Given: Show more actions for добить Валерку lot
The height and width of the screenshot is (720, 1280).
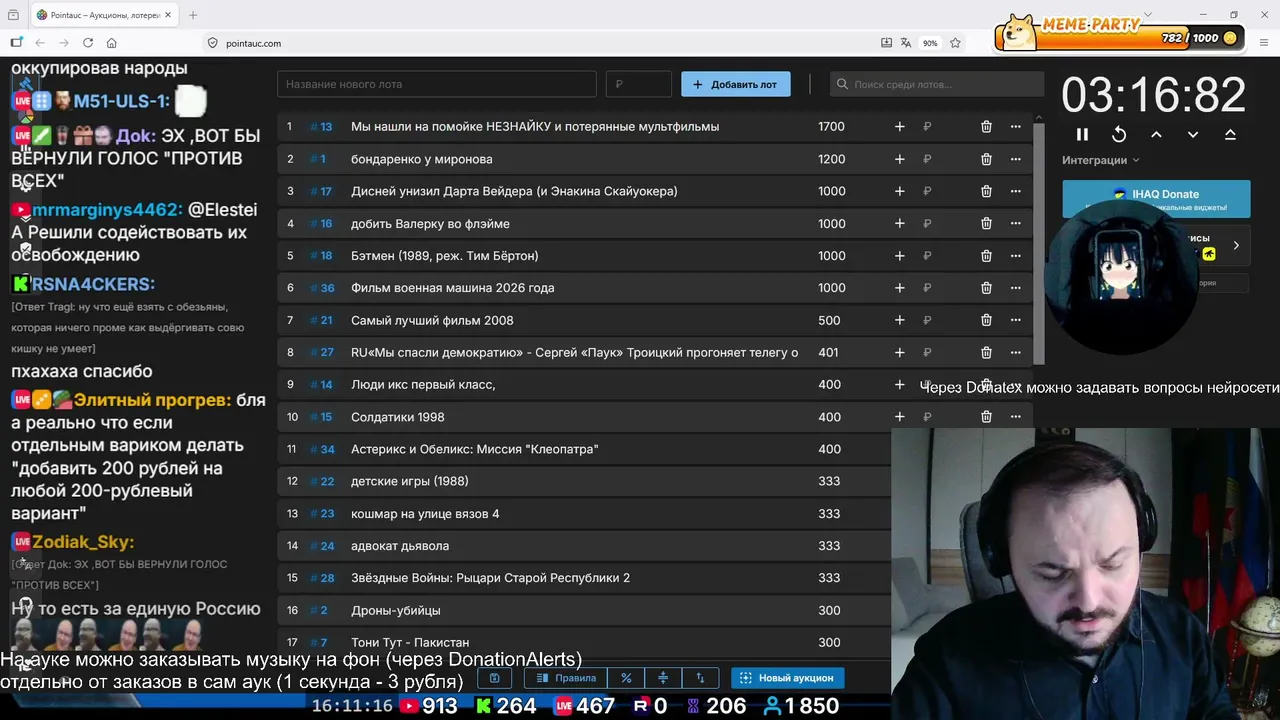Looking at the screenshot, I should click(x=1015, y=224).
